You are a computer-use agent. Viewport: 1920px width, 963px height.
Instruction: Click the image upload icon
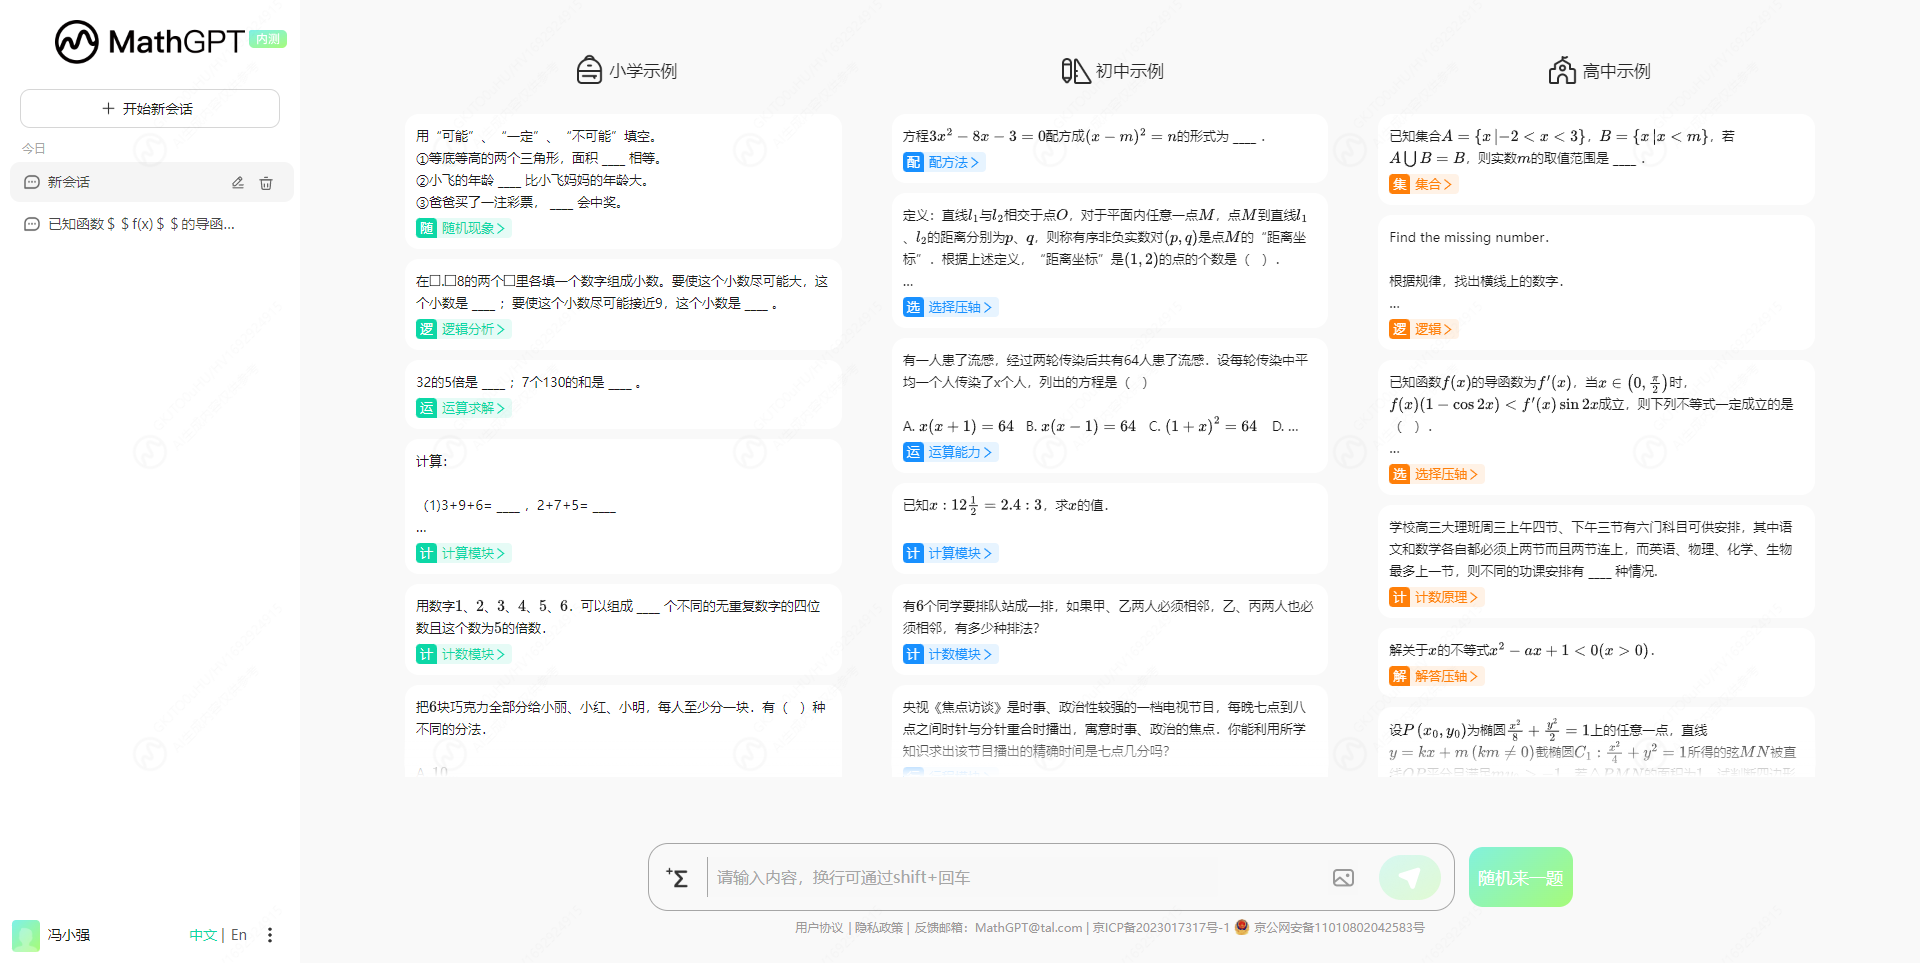(1343, 878)
